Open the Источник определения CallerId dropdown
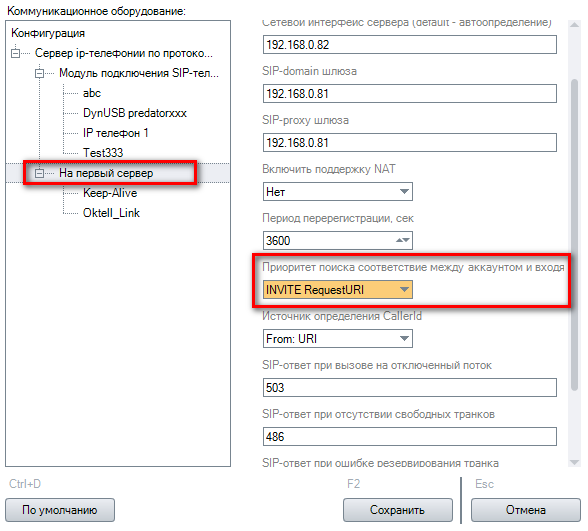This screenshot has width=588, height=531. coord(338,339)
